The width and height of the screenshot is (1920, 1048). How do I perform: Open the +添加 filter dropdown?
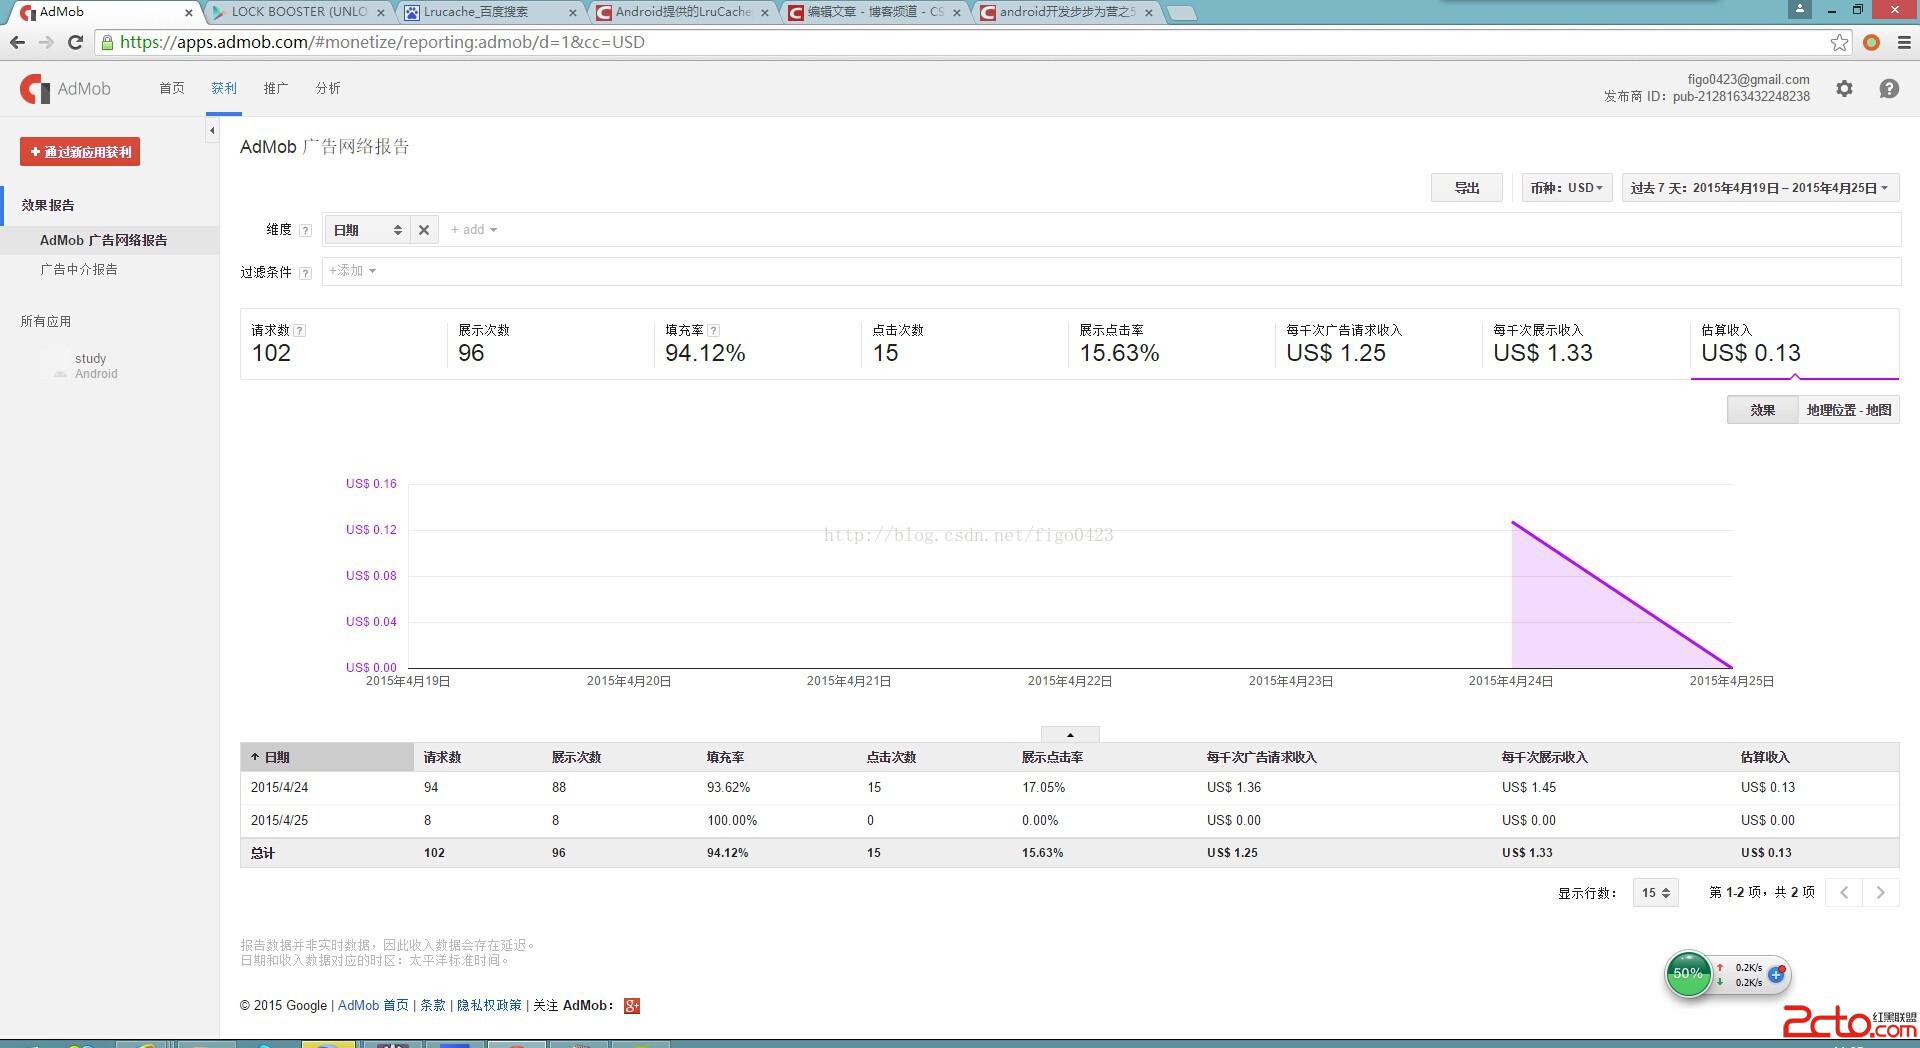(x=352, y=271)
